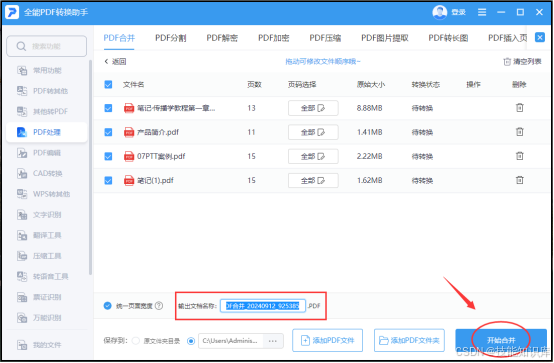Switch to the PDF解密 tab
Screen dimensions: 554x363
coord(222,38)
